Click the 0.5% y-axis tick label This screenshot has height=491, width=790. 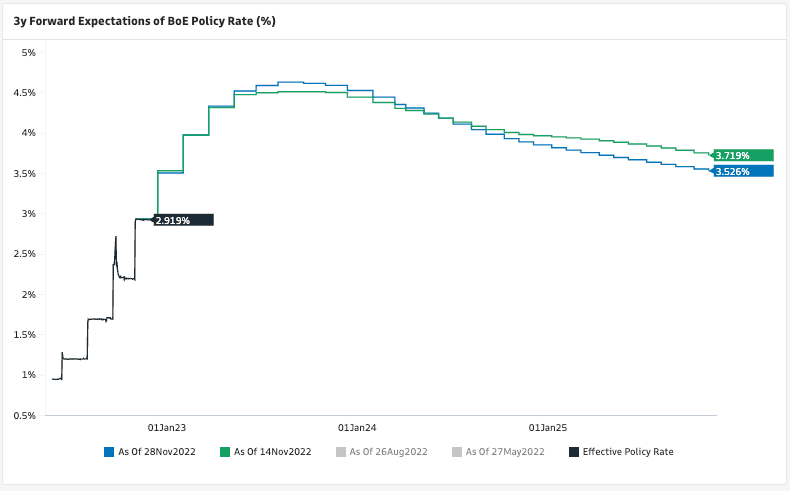[x=24, y=415]
